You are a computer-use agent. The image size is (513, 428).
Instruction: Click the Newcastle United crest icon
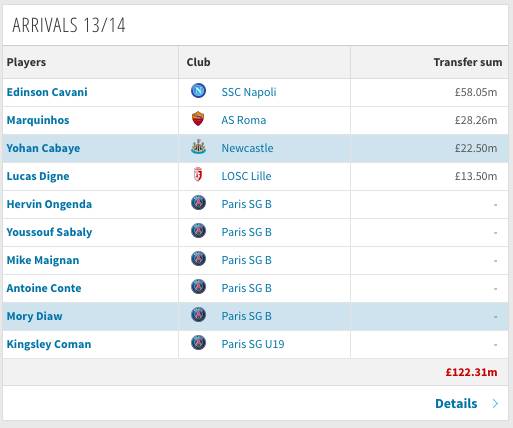[198, 147]
